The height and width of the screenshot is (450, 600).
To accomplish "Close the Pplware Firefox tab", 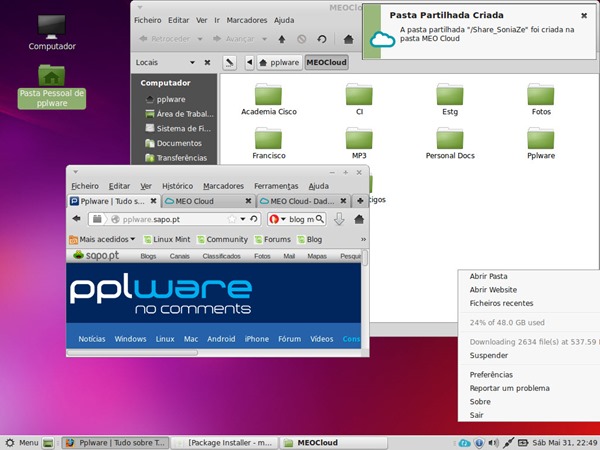I will pos(153,201).
